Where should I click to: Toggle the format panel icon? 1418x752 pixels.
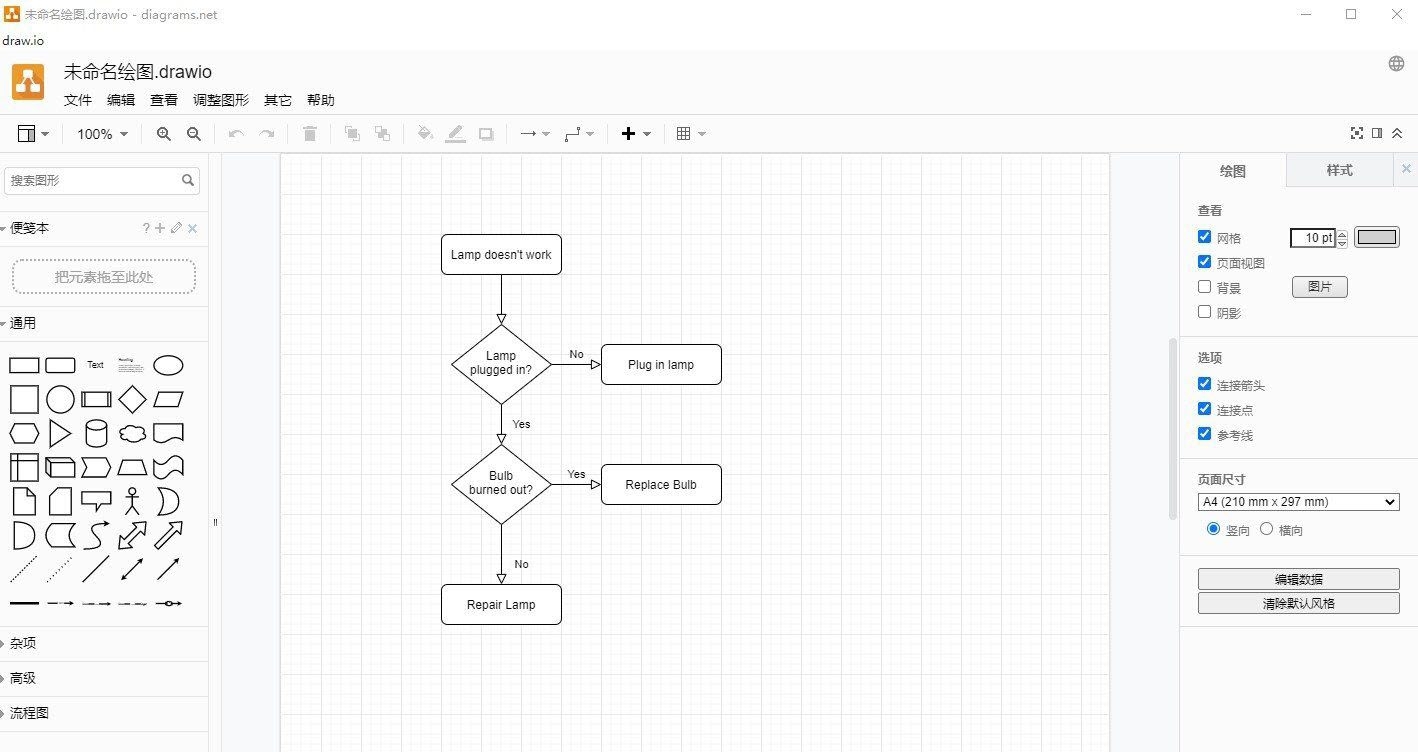[x=1377, y=134]
